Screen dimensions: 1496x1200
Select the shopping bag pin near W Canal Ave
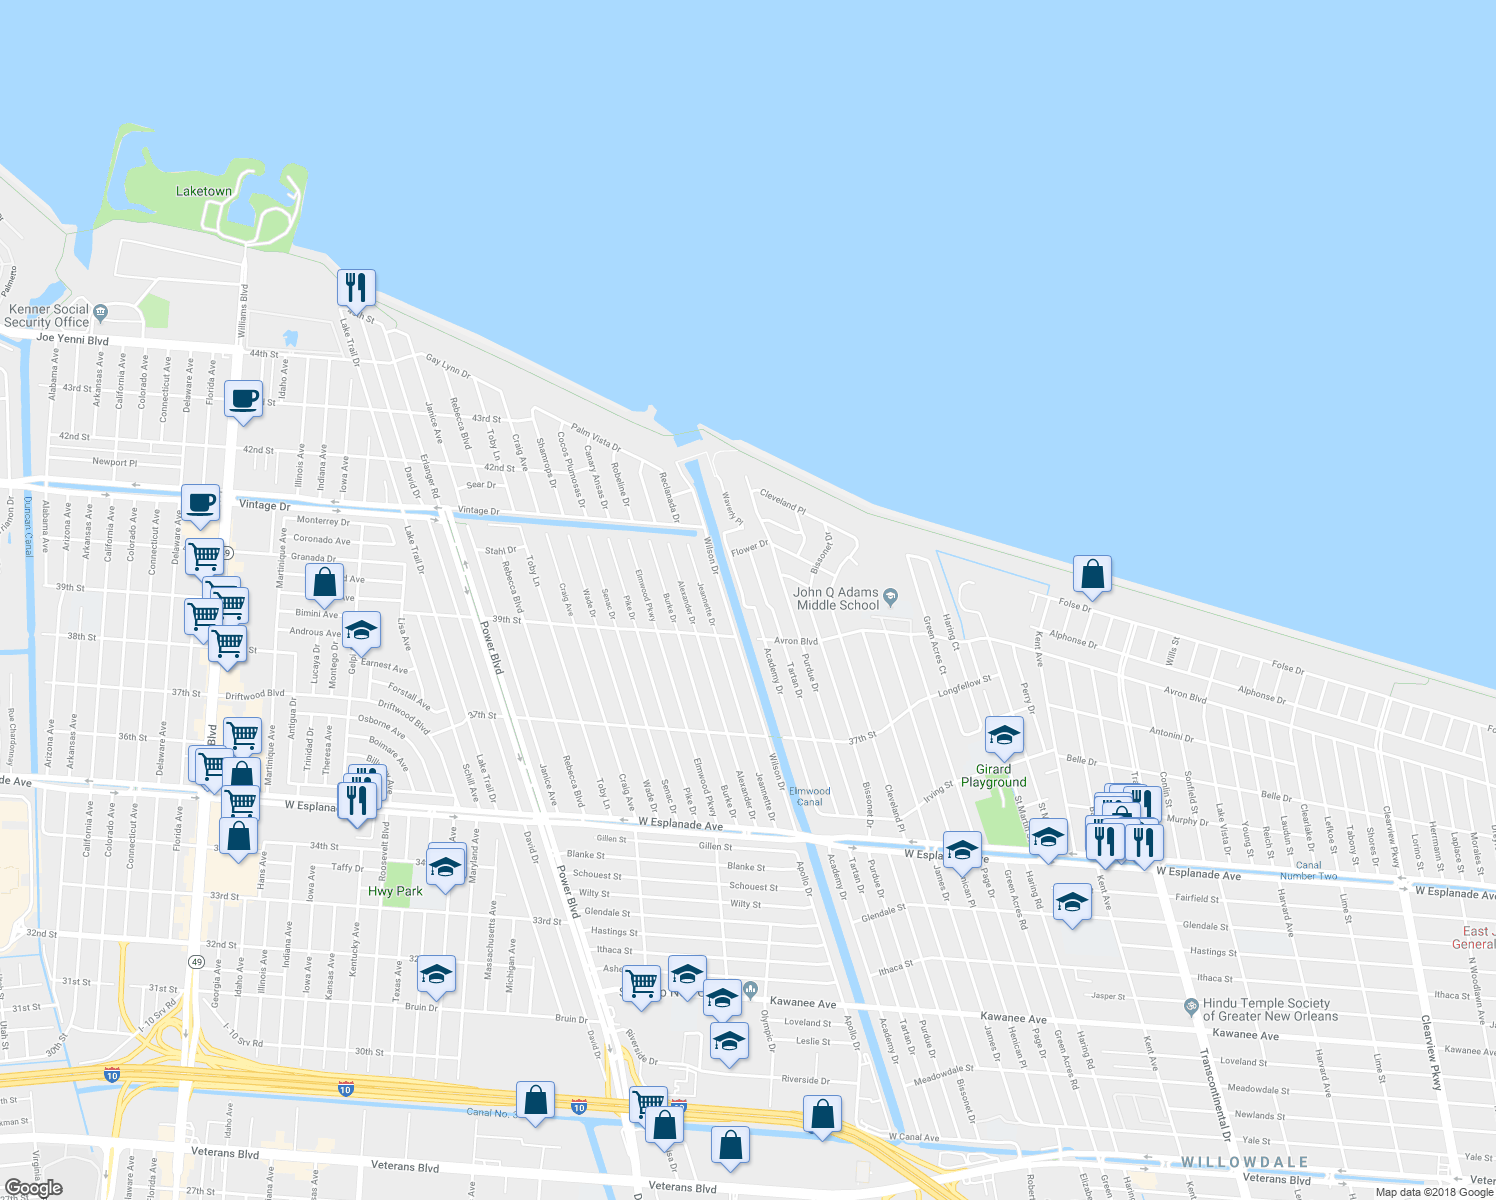(x=822, y=1113)
